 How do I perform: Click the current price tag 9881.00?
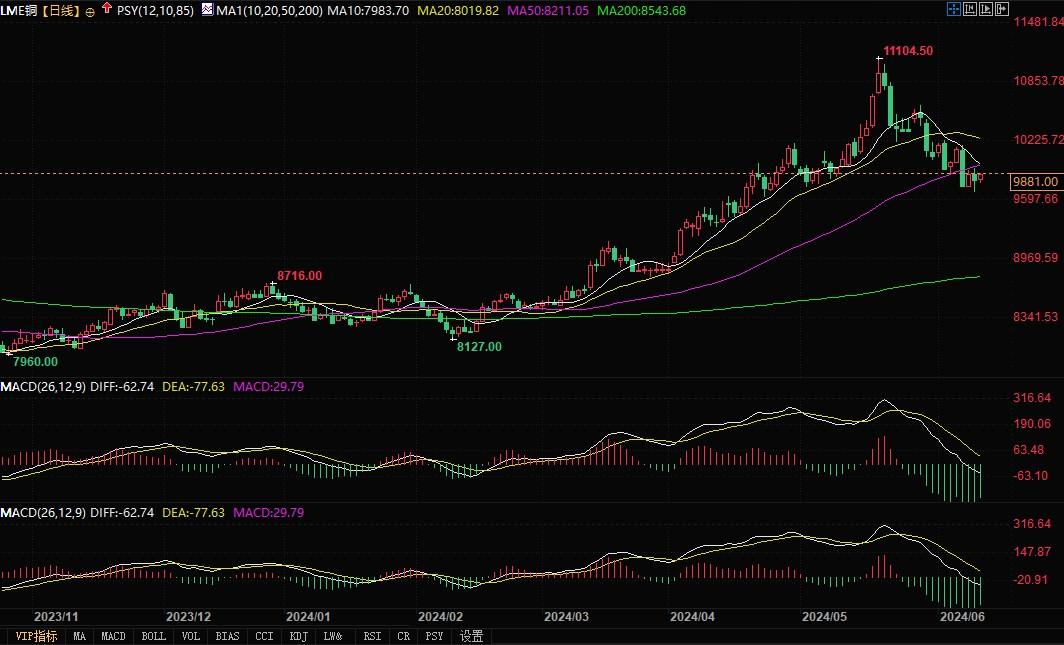coord(1035,182)
